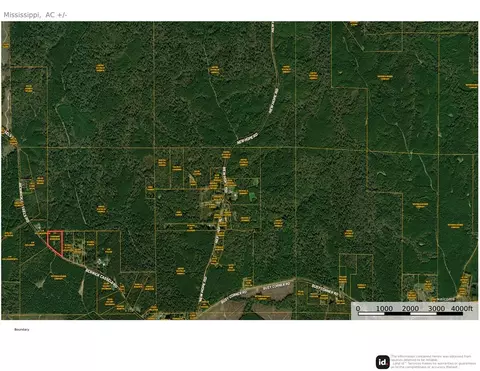Image resolution: width=480 pixels, height=371 pixels.
Task: Click the last black segment of scale bar
Action: pos(449,314)
